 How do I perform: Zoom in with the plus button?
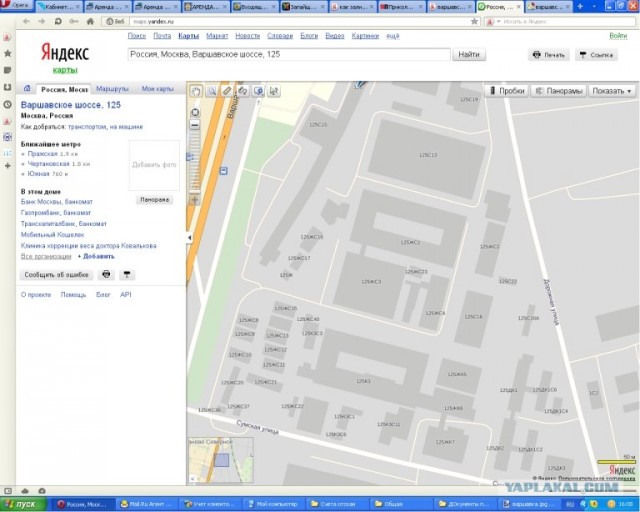[x=195, y=200]
